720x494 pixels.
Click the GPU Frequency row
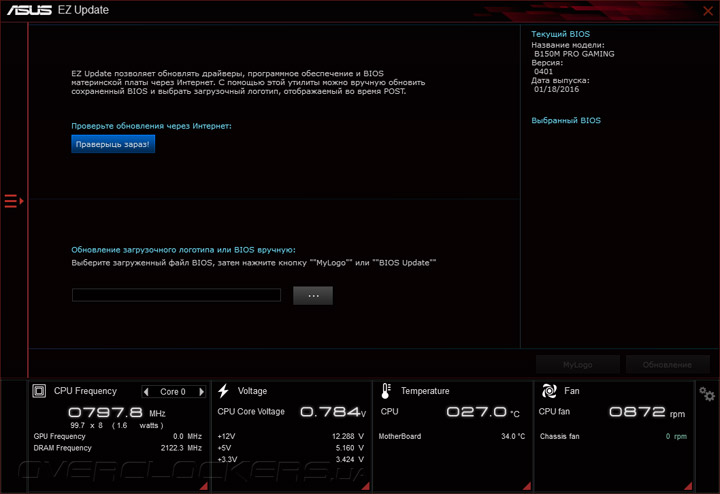[x=118, y=436]
